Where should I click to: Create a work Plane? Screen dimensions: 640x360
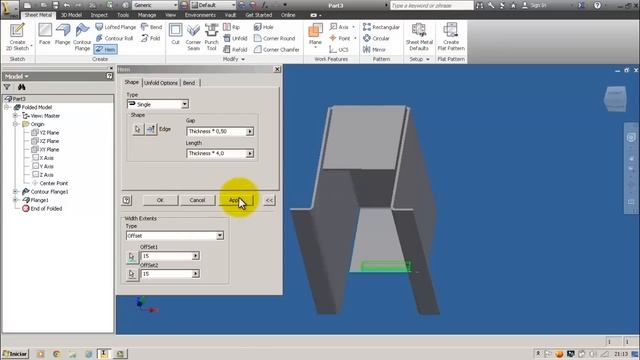coord(315,35)
